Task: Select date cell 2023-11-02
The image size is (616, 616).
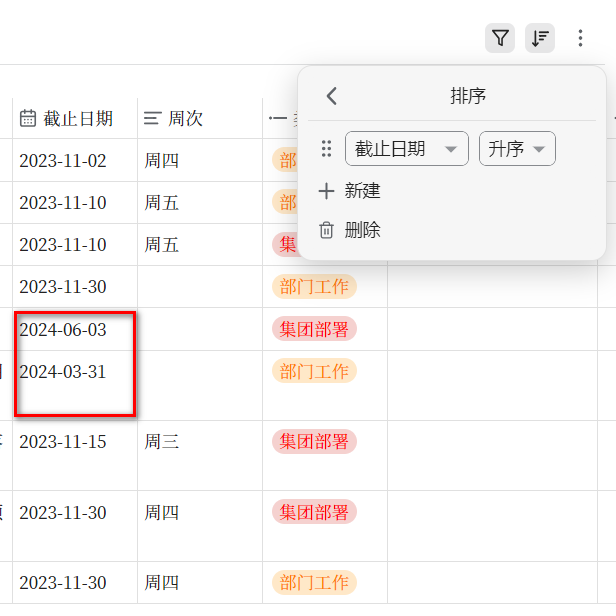Action: (75, 160)
